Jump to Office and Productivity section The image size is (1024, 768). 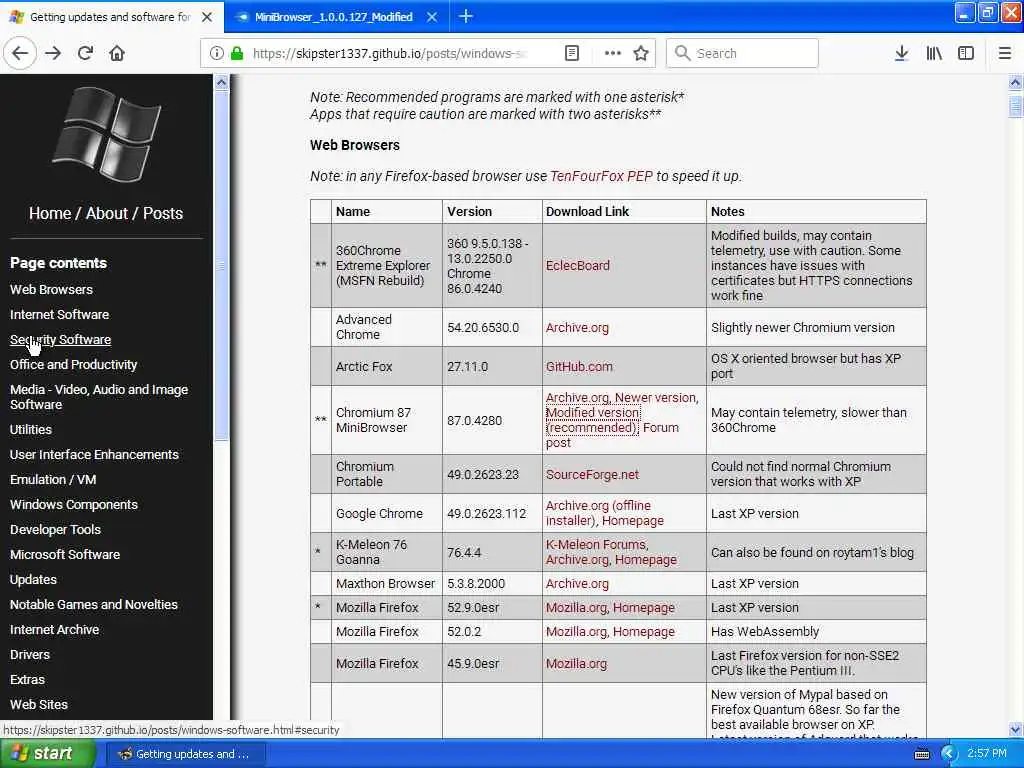point(73,364)
